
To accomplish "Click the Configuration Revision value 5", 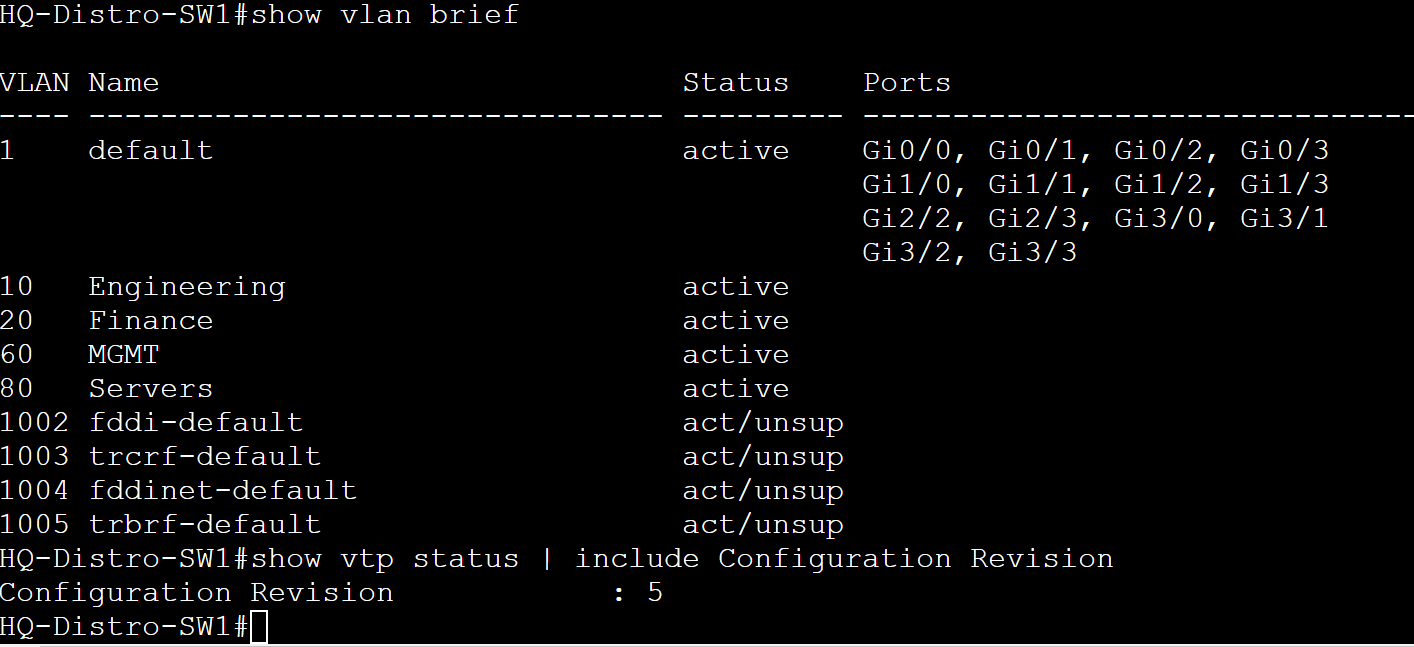I will (655, 593).
